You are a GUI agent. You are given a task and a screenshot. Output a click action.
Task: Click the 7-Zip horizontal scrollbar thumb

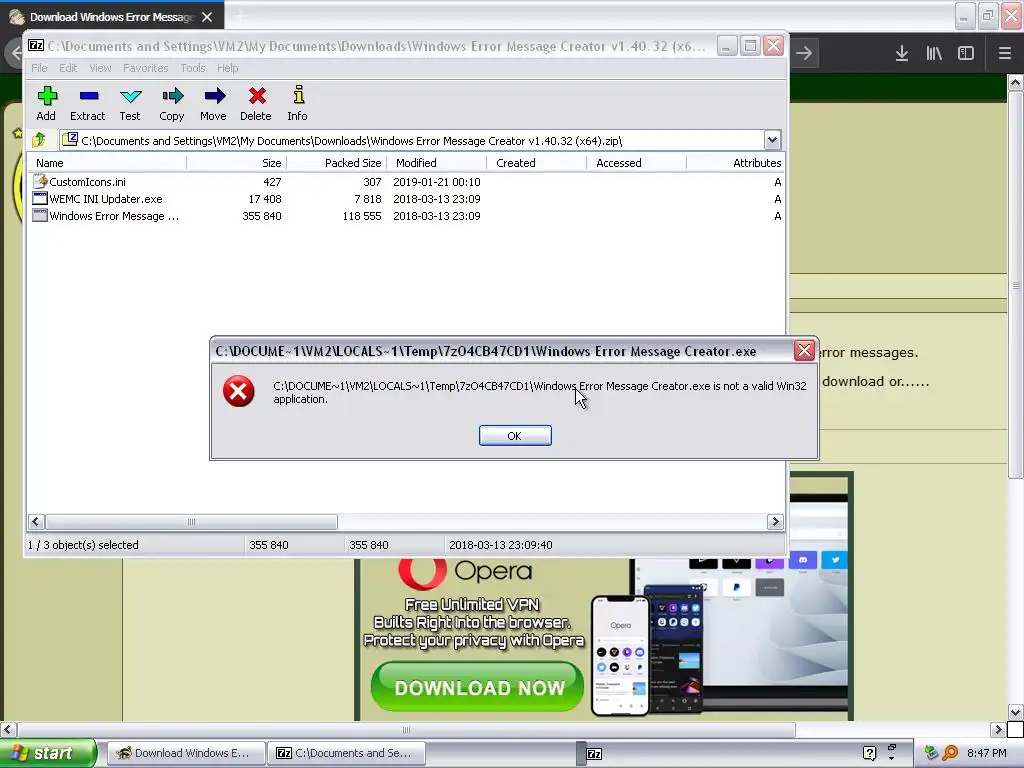[191, 521]
